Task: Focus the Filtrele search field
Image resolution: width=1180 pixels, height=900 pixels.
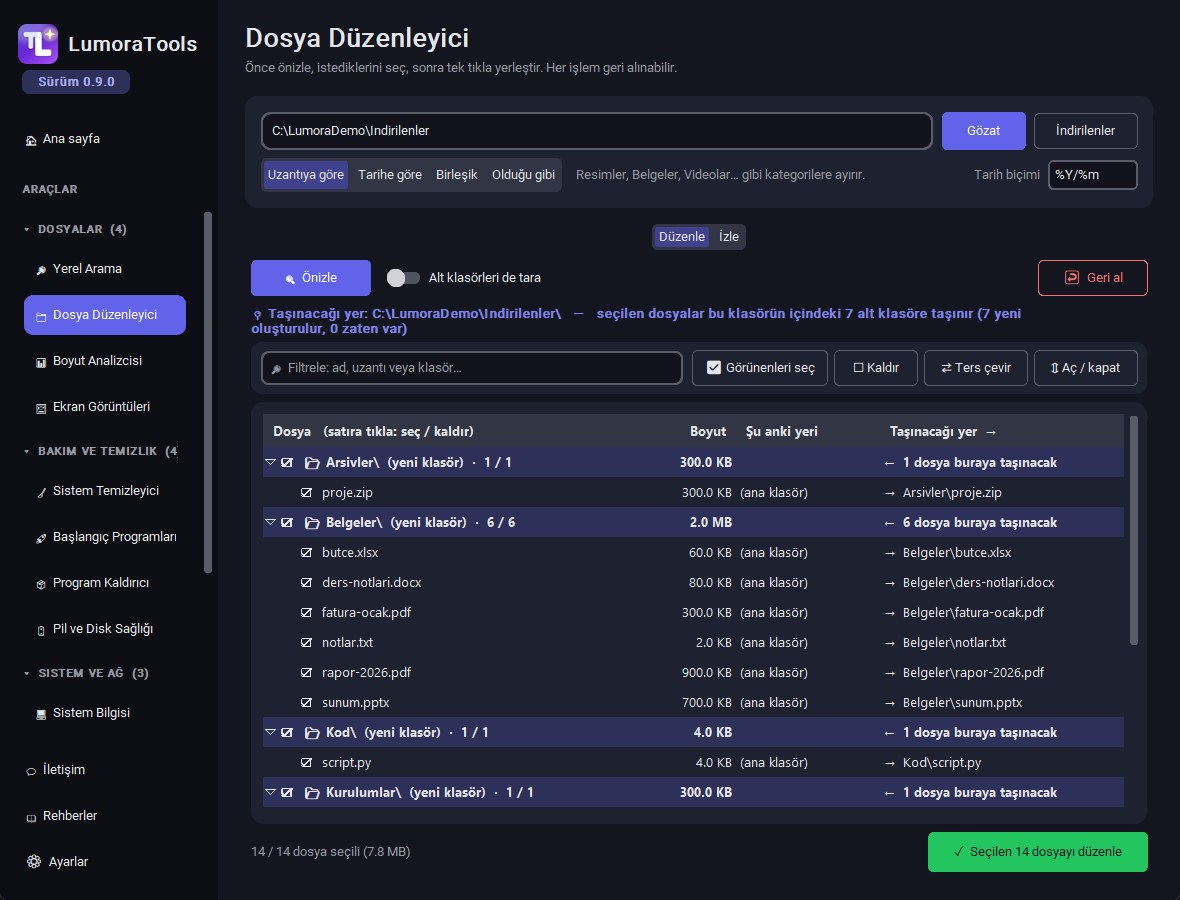Action: click(x=472, y=368)
